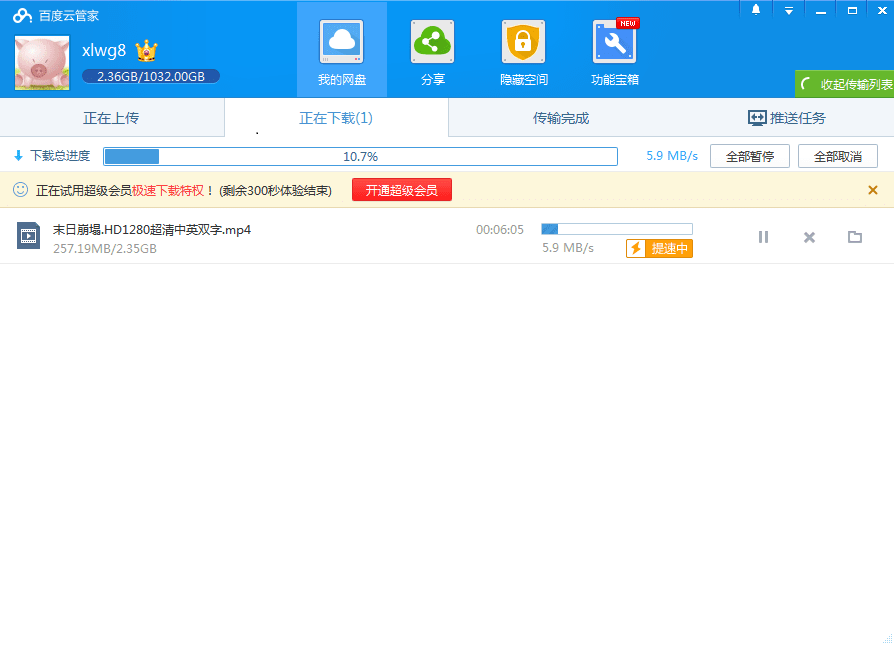
Task: Open the title bar dropdown menu arrow
Action: tap(789, 11)
